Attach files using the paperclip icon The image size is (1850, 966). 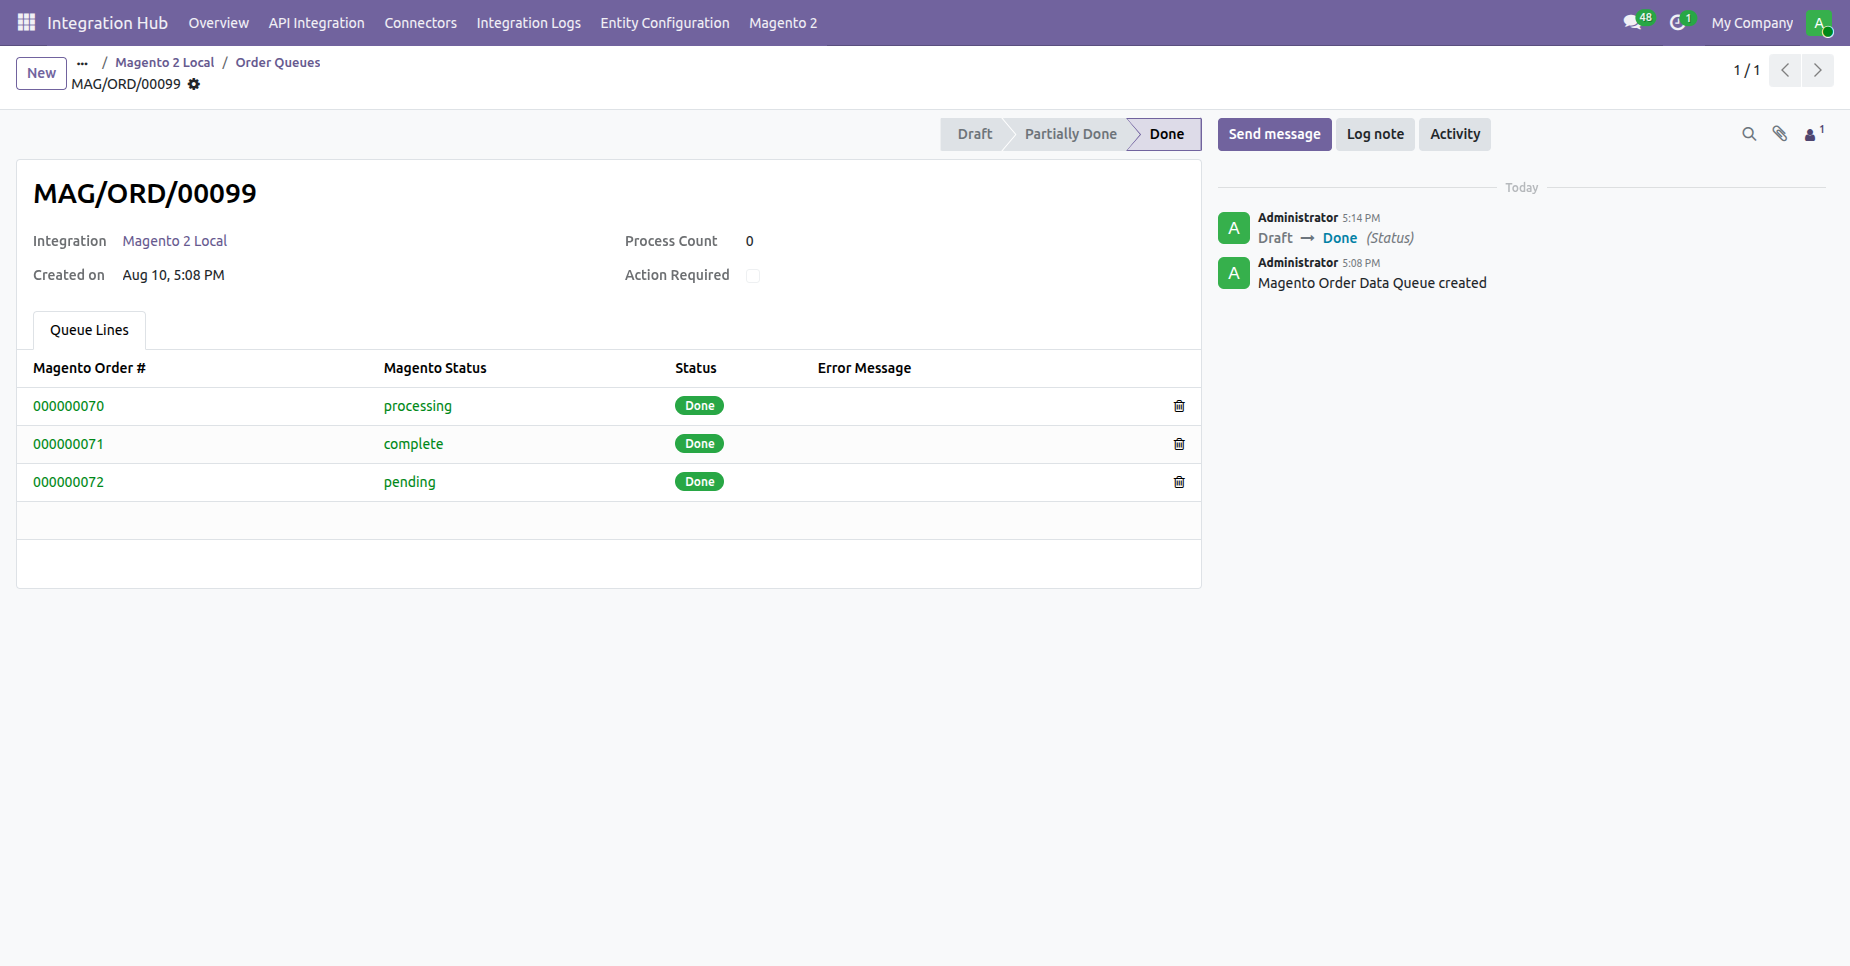(x=1780, y=134)
